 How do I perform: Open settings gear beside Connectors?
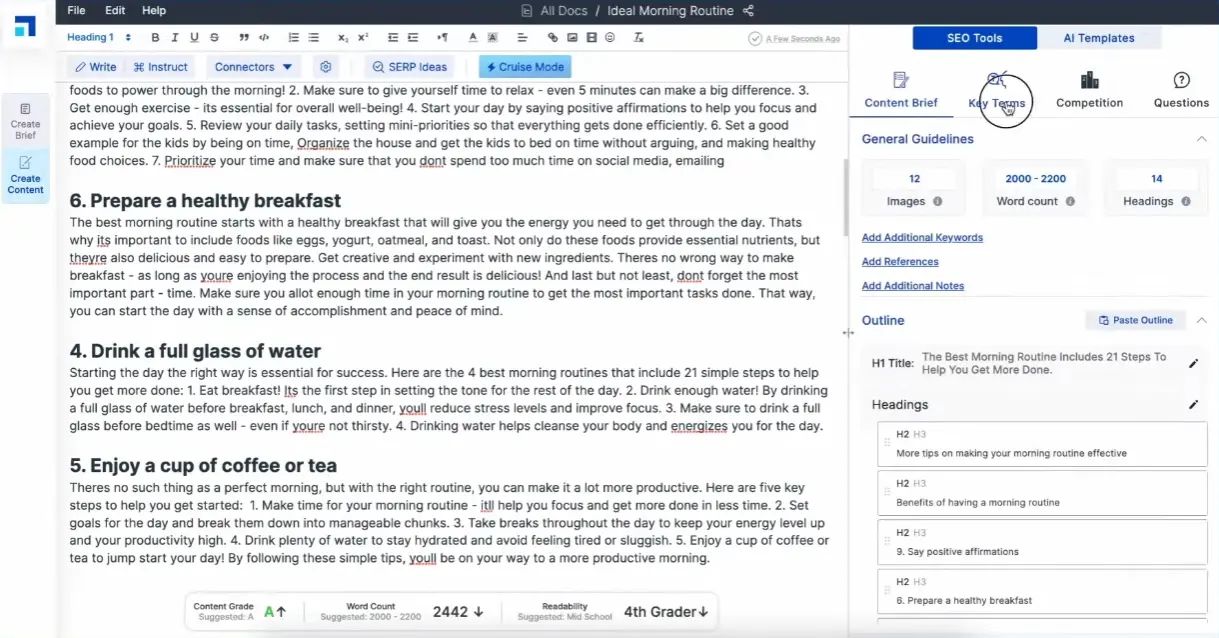tap(325, 67)
